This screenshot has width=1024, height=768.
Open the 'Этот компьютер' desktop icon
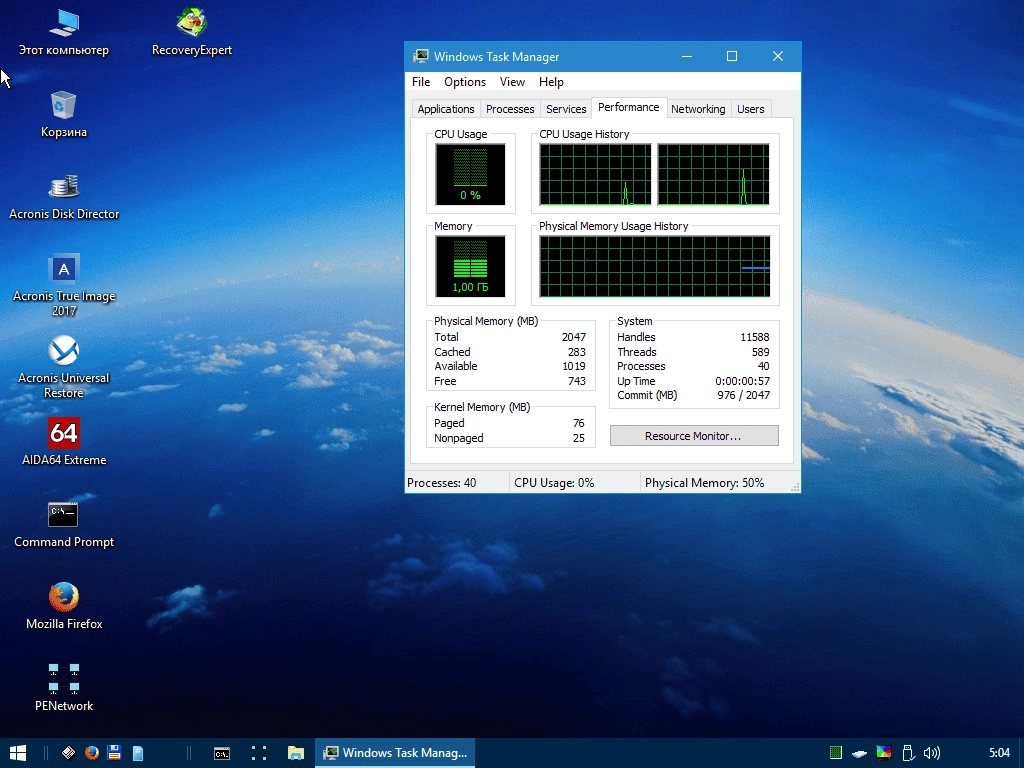point(64,32)
